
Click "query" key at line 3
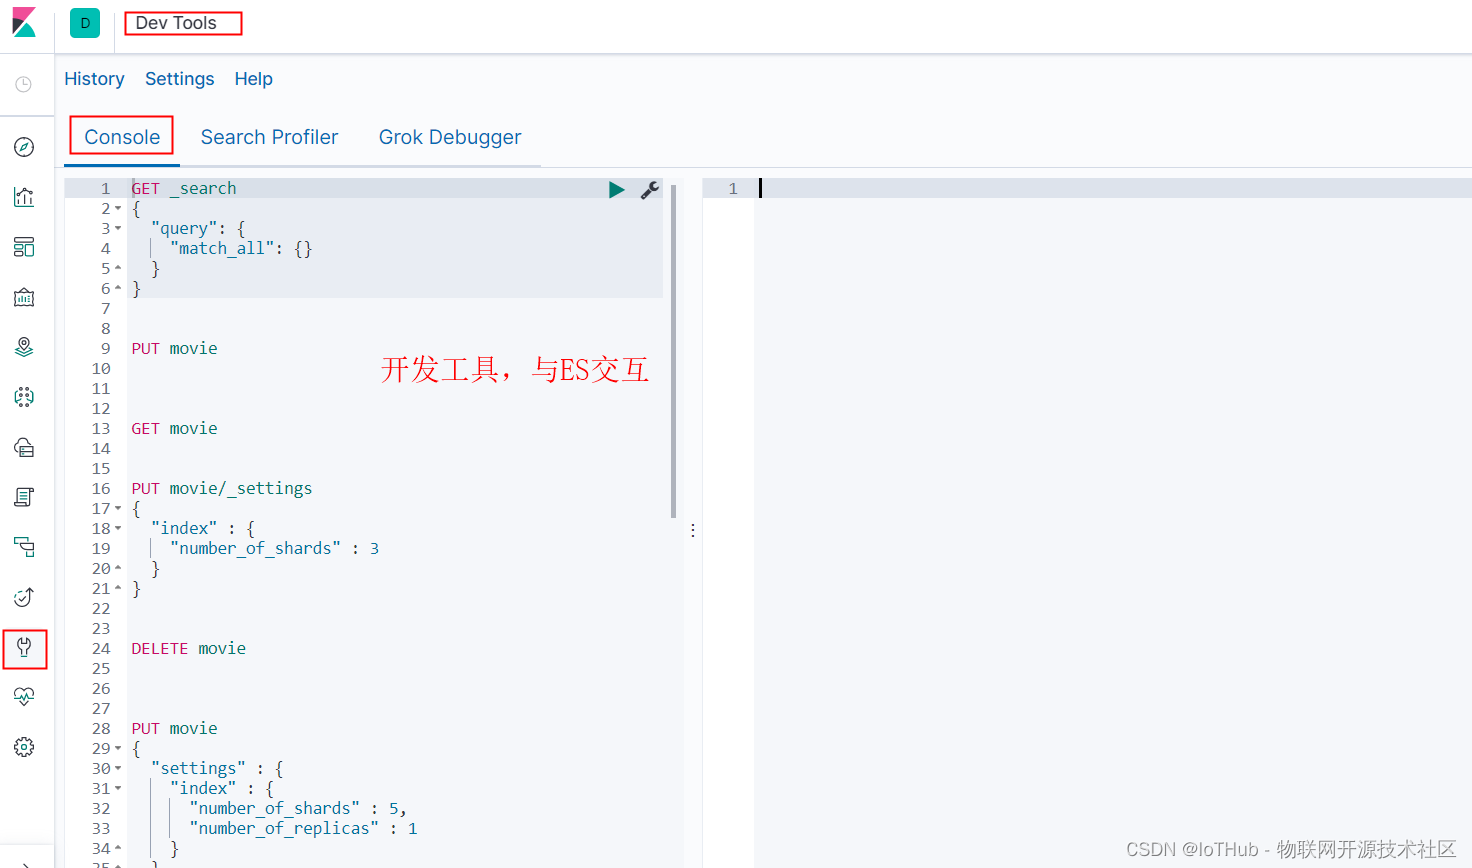(x=184, y=229)
